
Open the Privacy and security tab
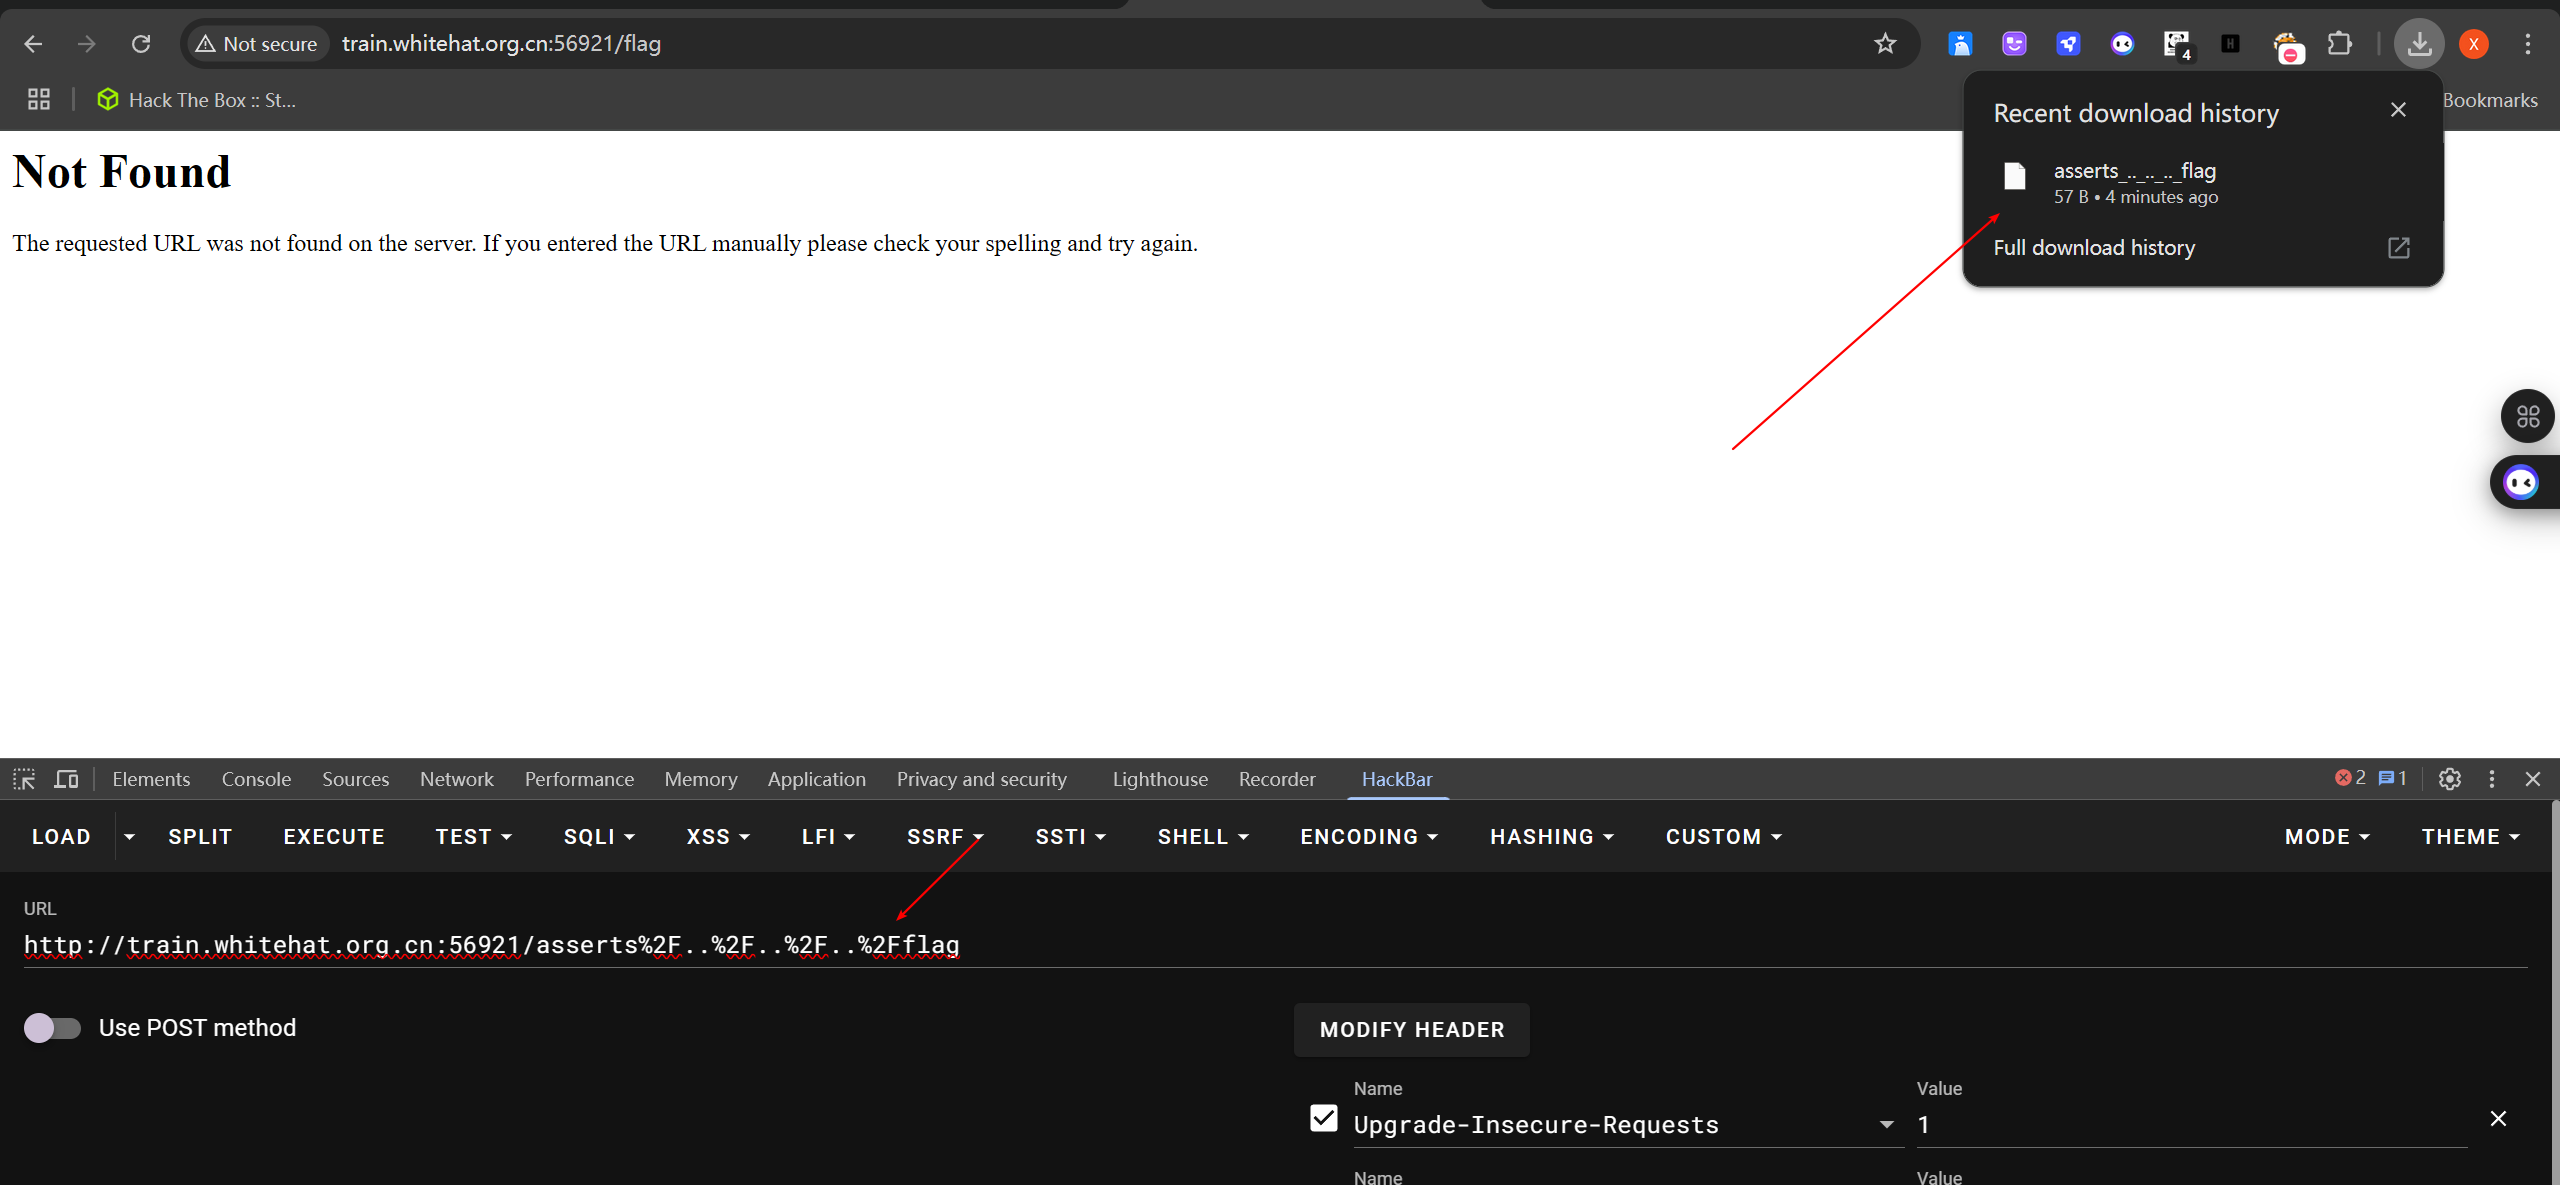point(981,779)
